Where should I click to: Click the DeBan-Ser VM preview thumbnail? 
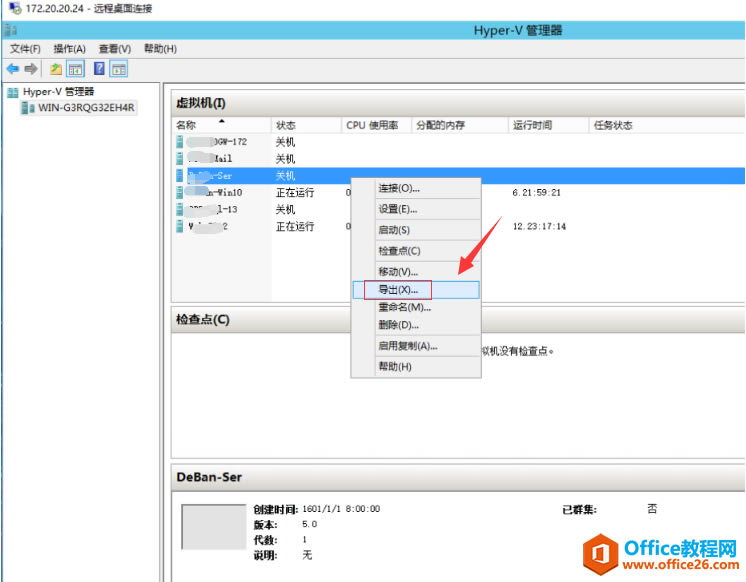tap(214, 527)
